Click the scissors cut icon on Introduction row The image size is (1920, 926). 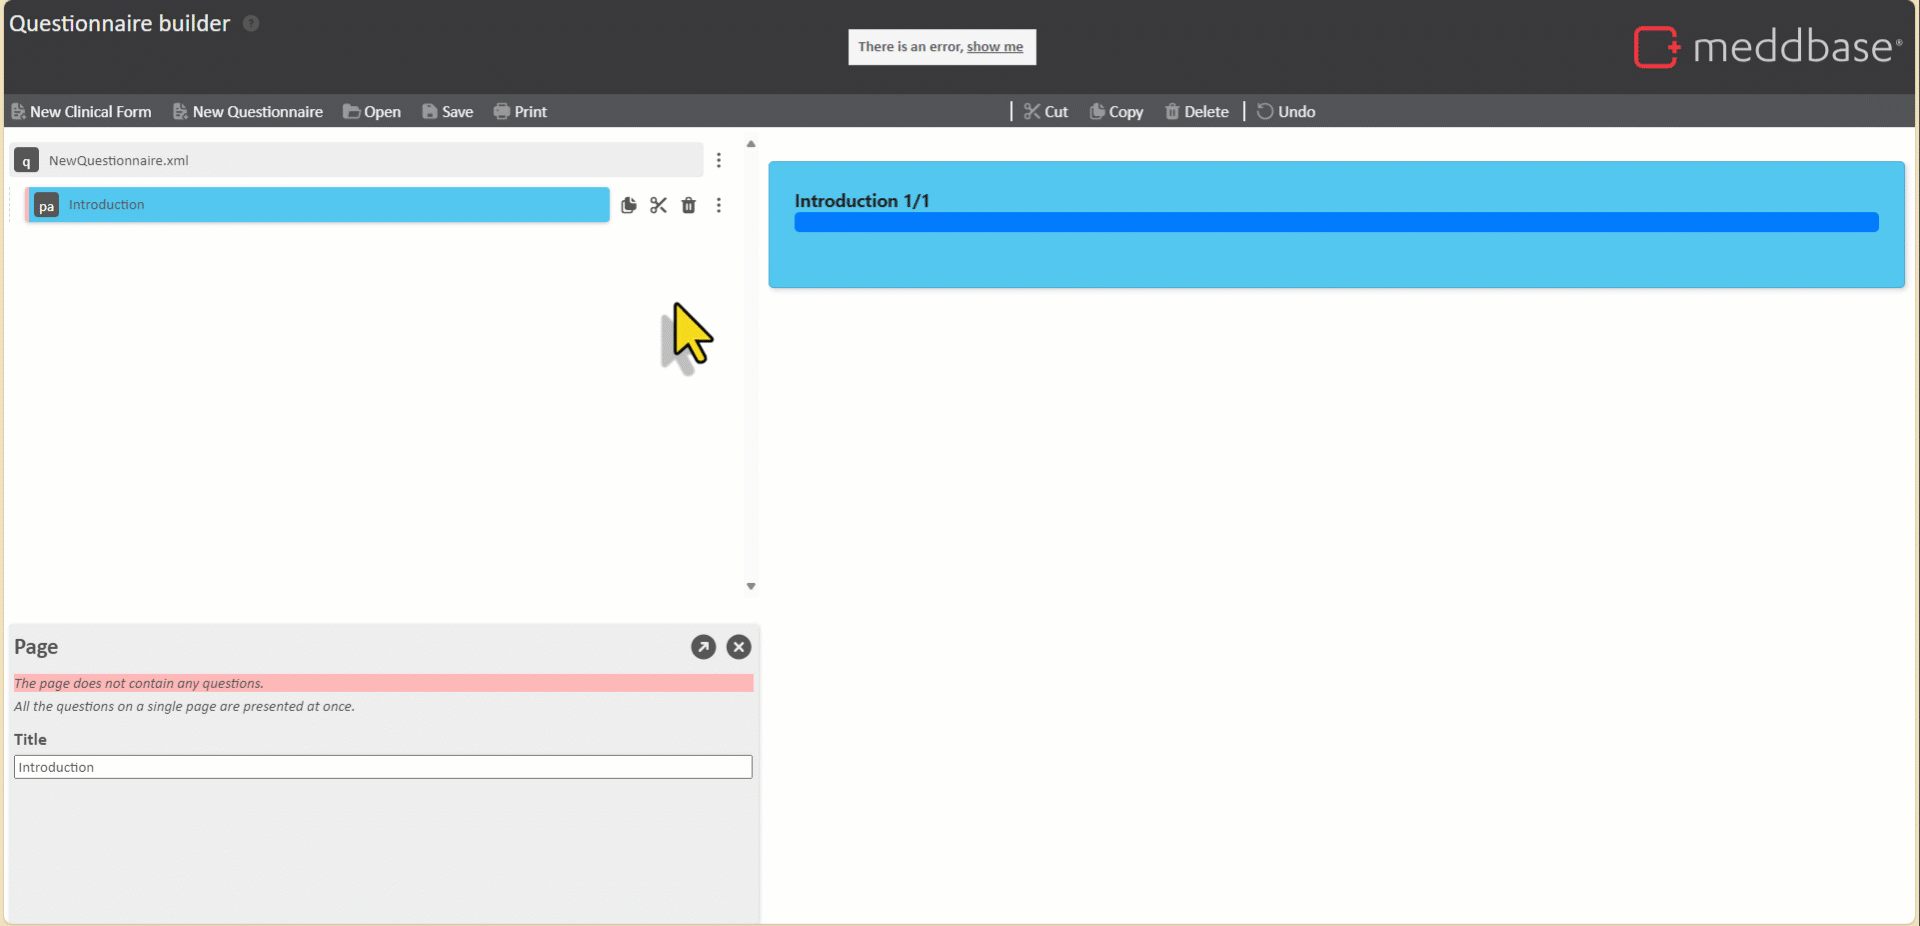[658, 205]
